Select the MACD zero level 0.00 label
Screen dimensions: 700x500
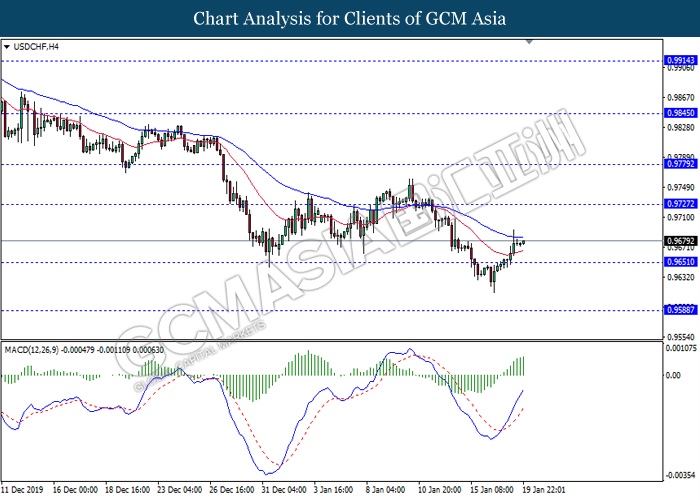click(674, 376)
